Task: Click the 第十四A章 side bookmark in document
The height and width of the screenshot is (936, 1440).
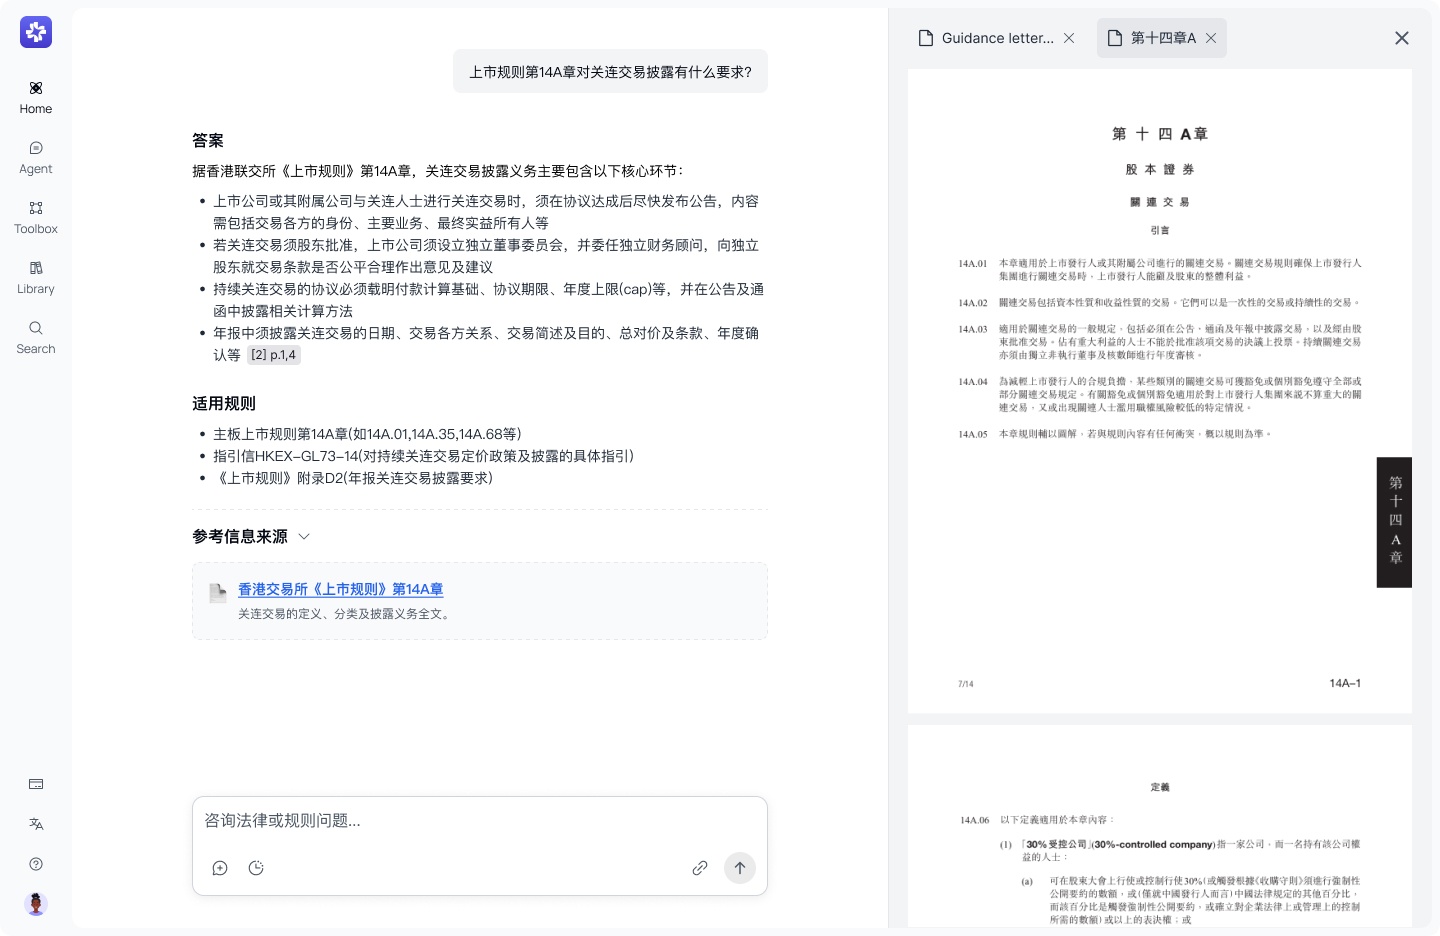Action: click(x=1394, y=522)
